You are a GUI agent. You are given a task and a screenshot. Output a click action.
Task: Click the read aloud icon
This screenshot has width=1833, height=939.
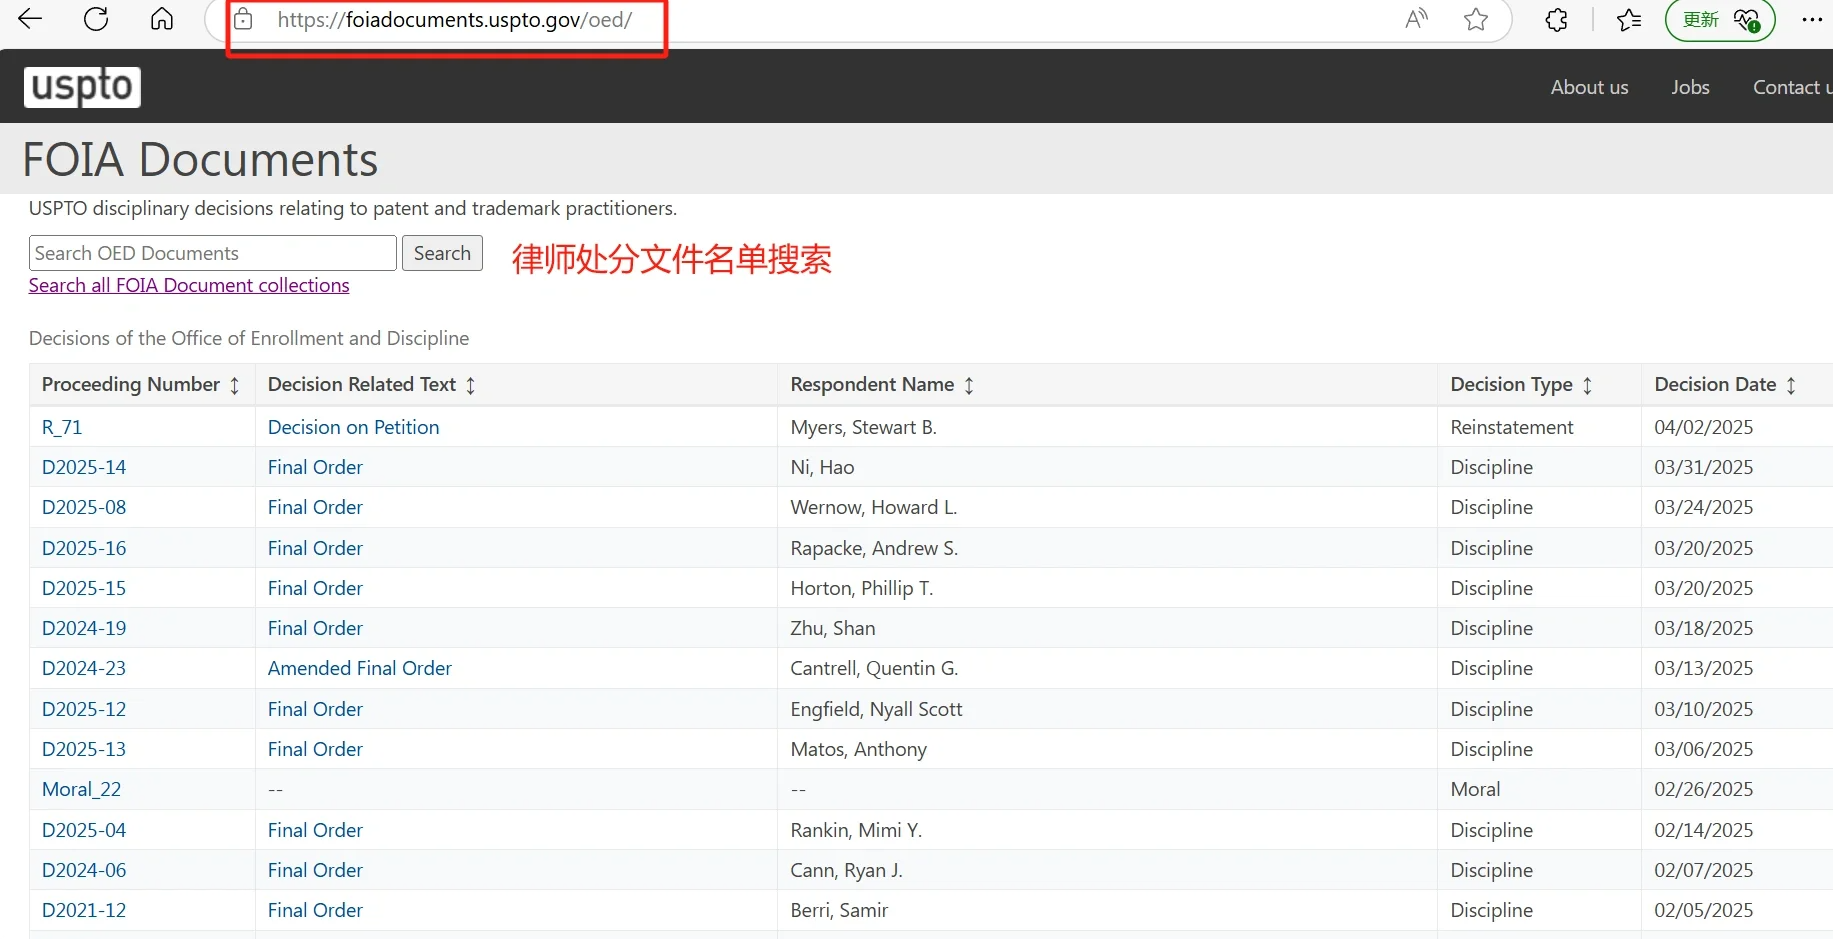1416,19
